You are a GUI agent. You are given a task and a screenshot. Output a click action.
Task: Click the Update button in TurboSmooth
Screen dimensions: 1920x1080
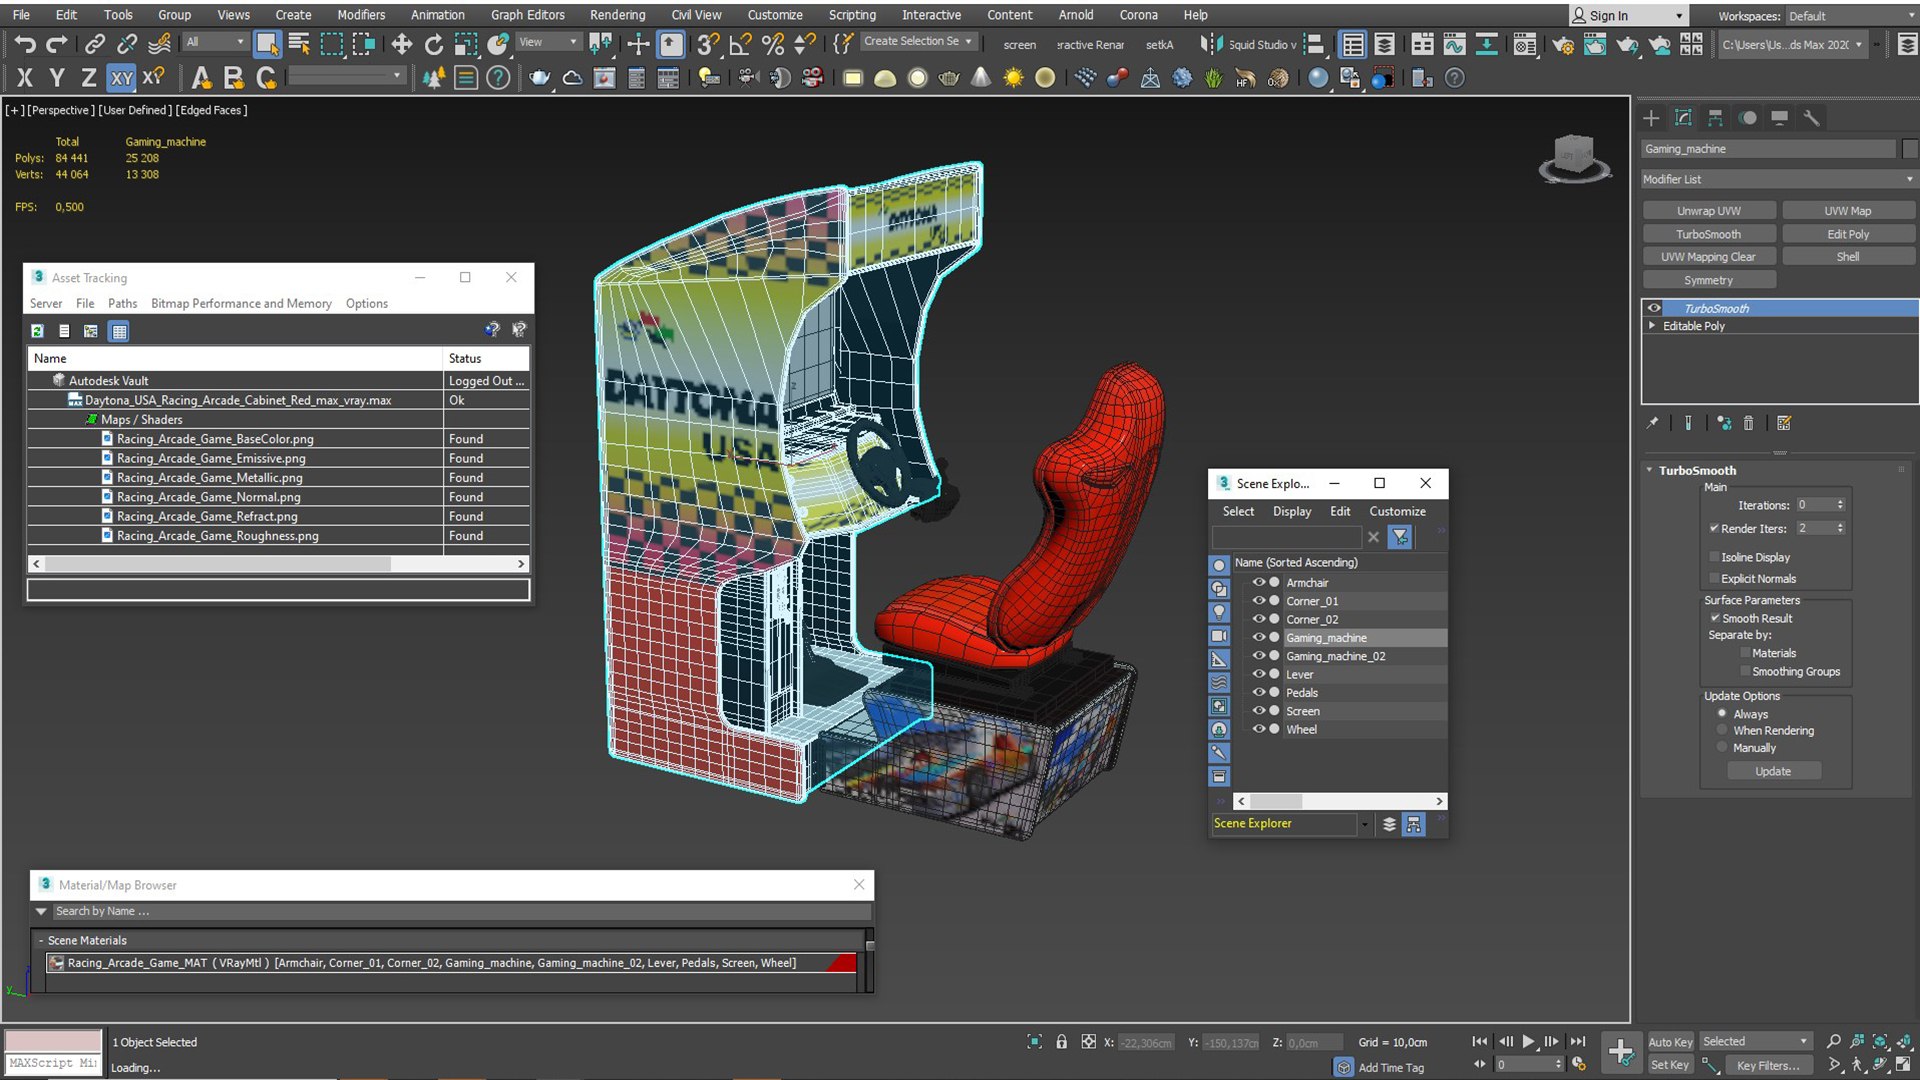[1773, 772]
